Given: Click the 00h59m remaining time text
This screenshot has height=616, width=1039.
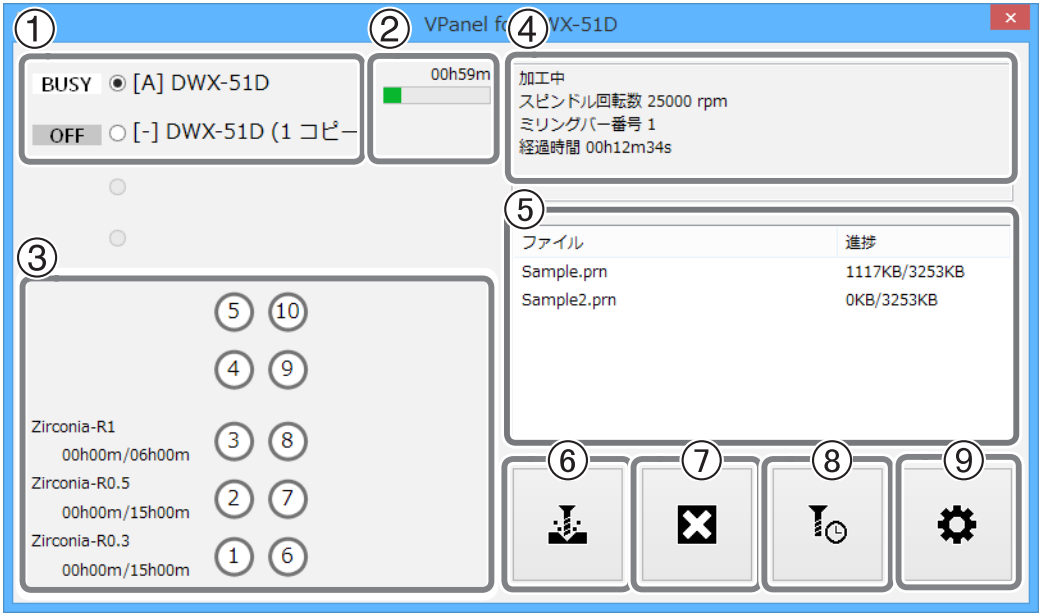Looking at the screenshot, I should coord(461,74).
